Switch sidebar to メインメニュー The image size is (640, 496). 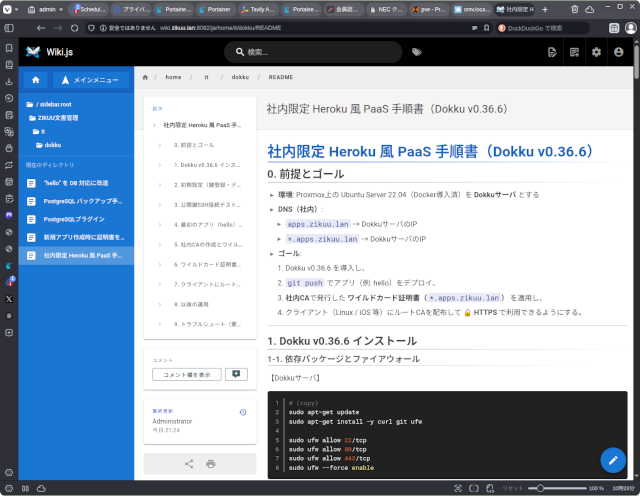91,80
